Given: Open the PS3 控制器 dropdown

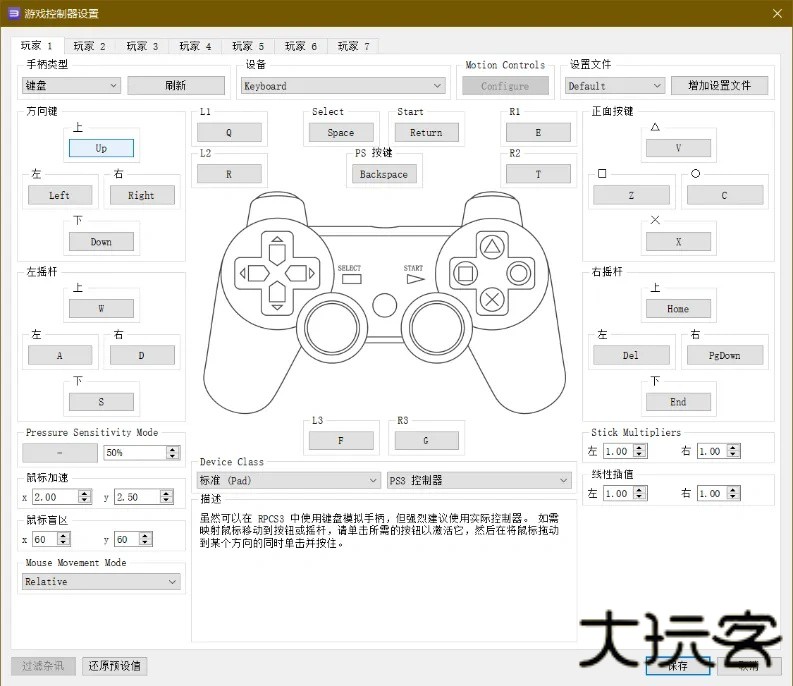Looking at the screenshot, I should pyautogui.click(x=479, y=480).
